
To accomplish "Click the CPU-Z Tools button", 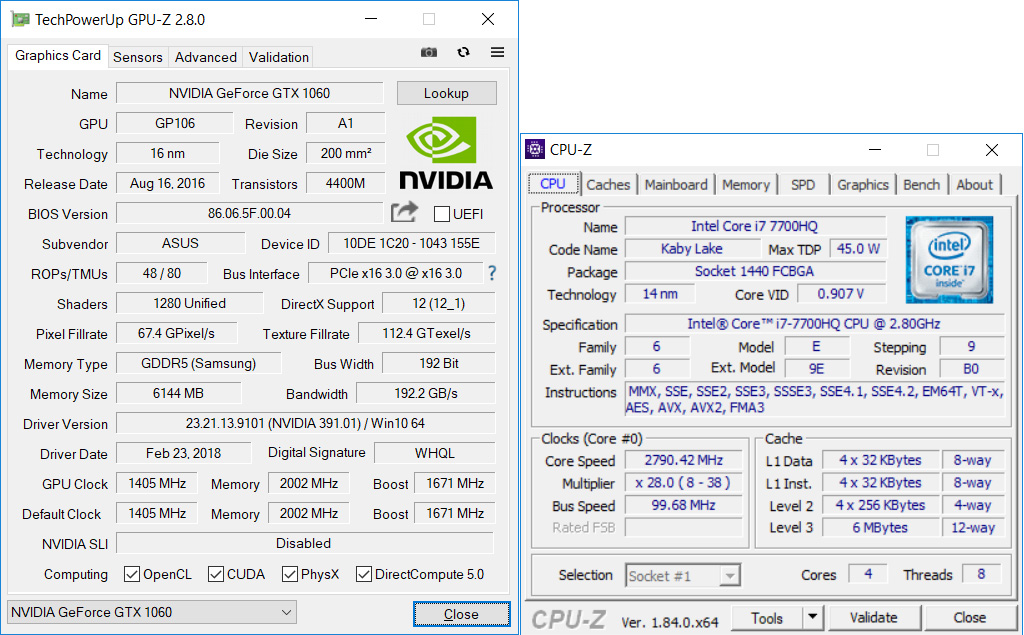I will [x=767, y=617].
